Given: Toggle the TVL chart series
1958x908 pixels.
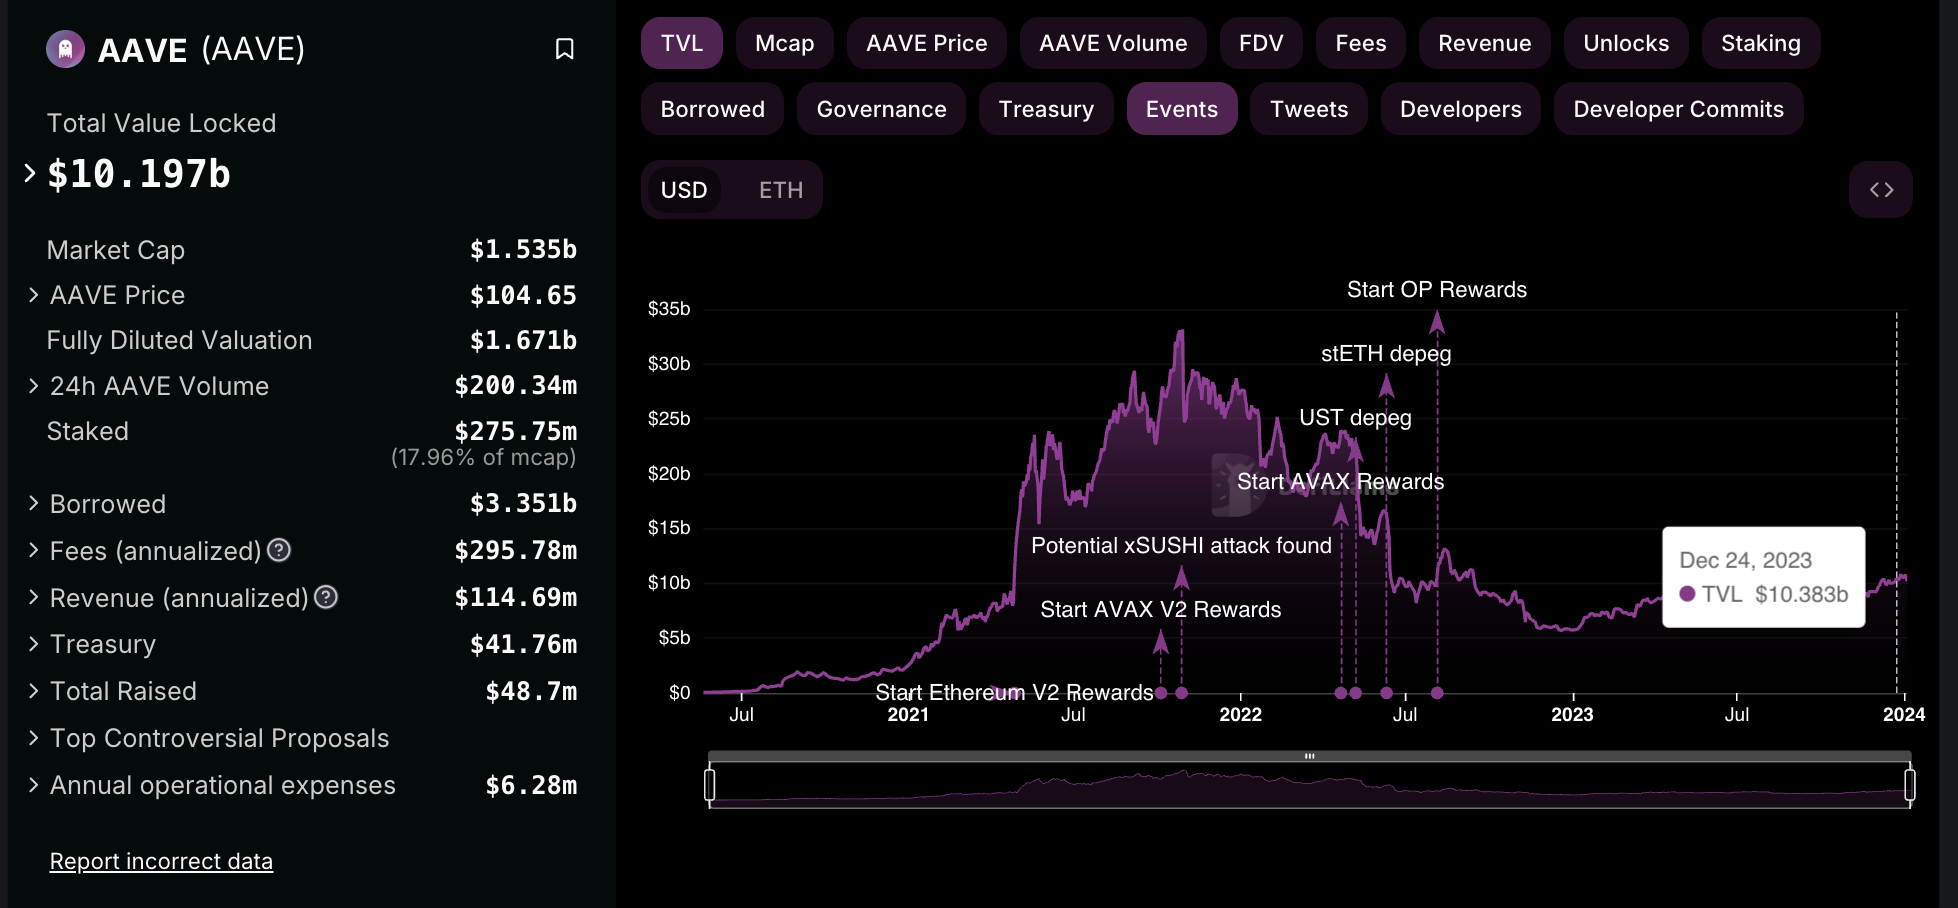Looking at the screenshot, I should [x=682, y=43].
